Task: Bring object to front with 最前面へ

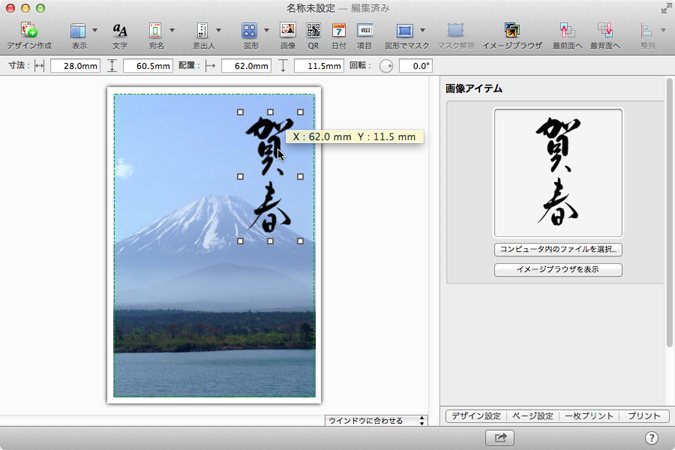Action: point(567,31)
